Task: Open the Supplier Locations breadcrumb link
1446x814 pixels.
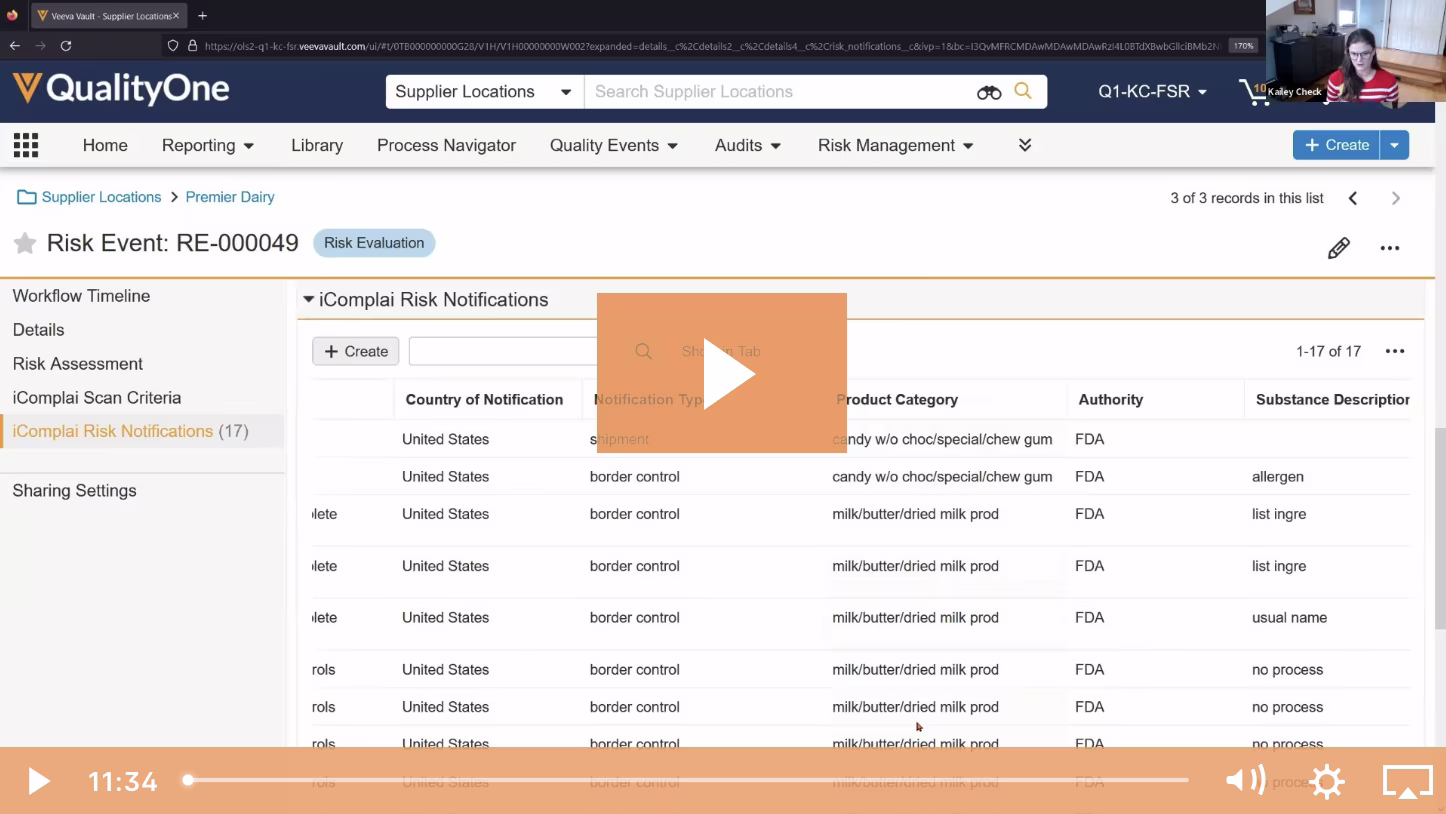Action: click(101, 197)
